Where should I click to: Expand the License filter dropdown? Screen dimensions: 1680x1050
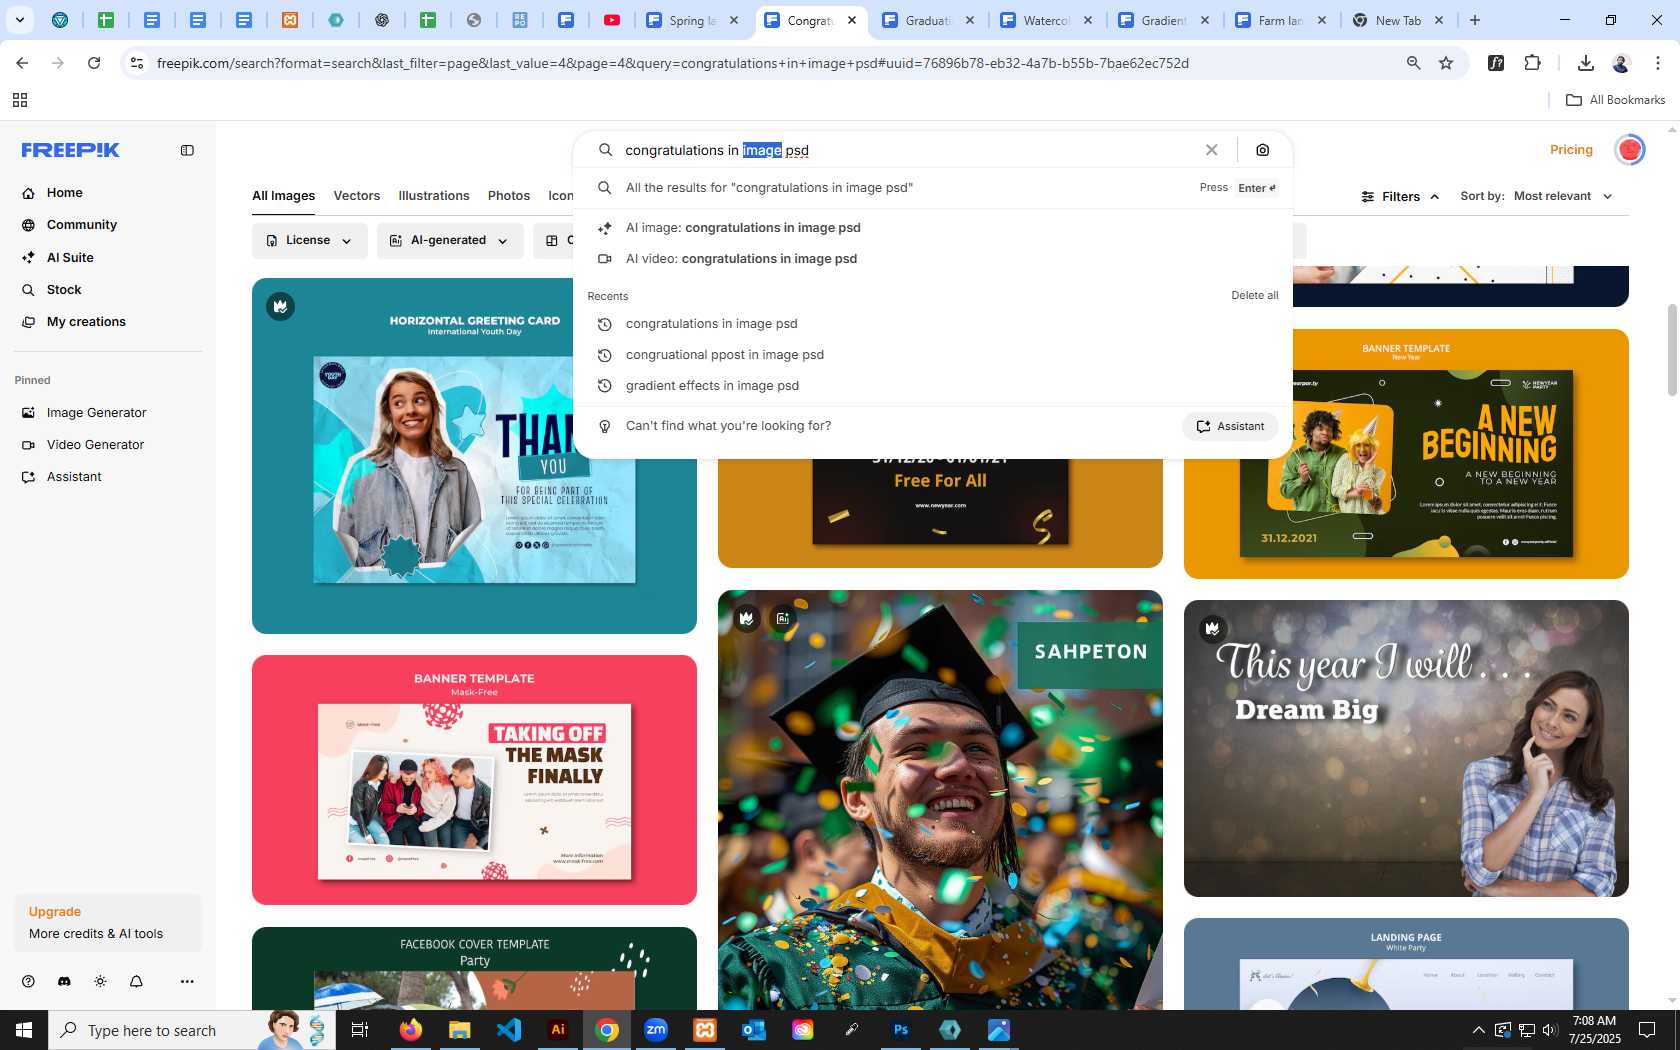tap(309, 240)
